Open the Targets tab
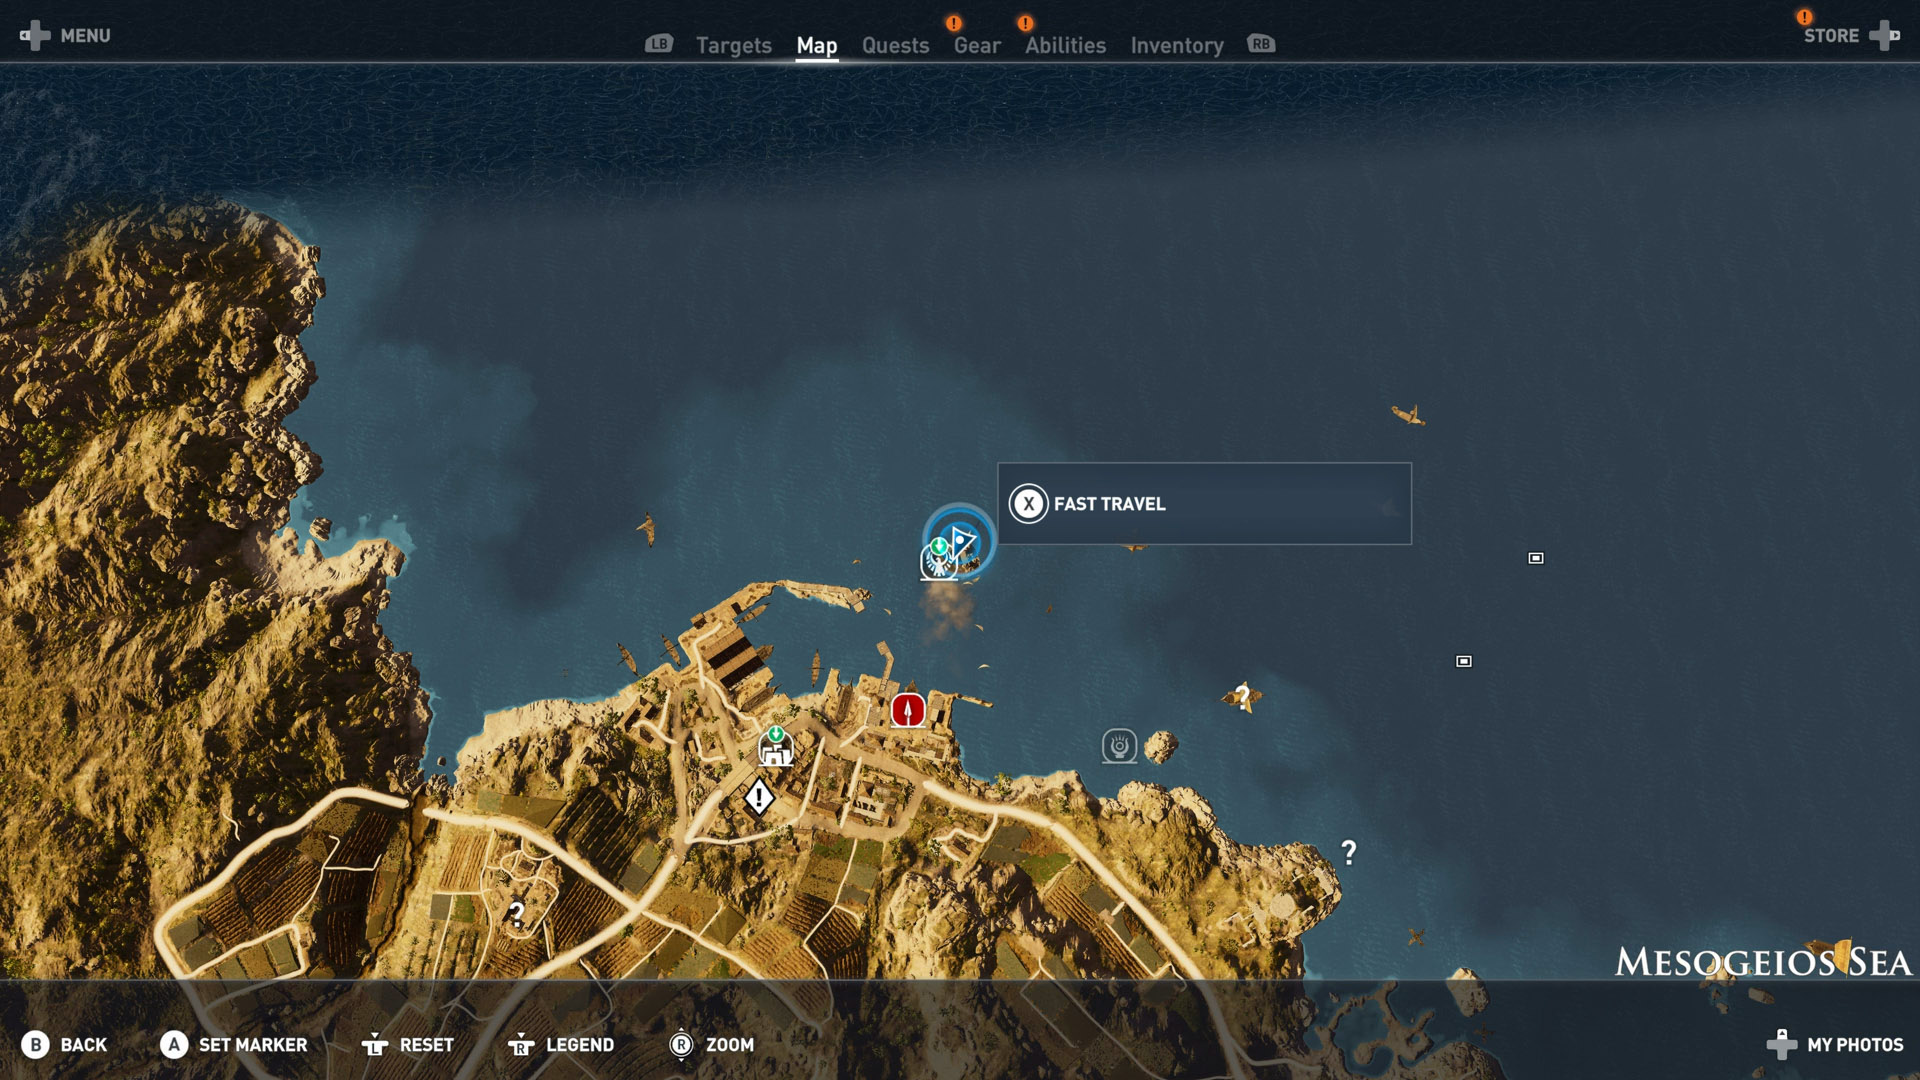This screenshot has width=1920, height=1080. (733, 45)
